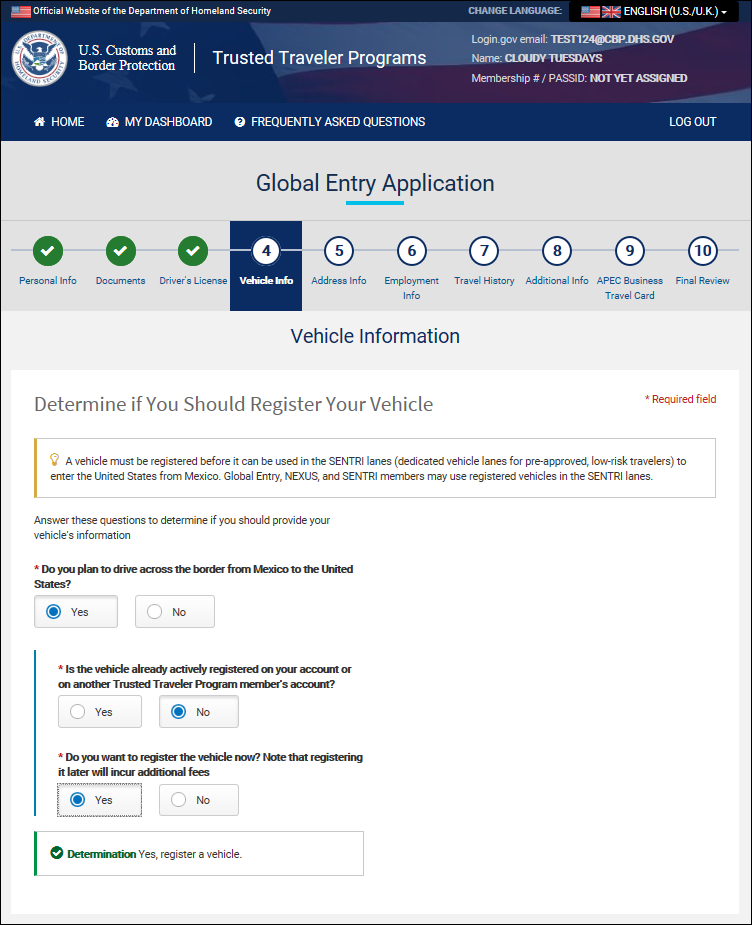The height and width of the screenshot is (925, 752).
Task: Go to step 5 Address Info circle
Action: point(339,250)
